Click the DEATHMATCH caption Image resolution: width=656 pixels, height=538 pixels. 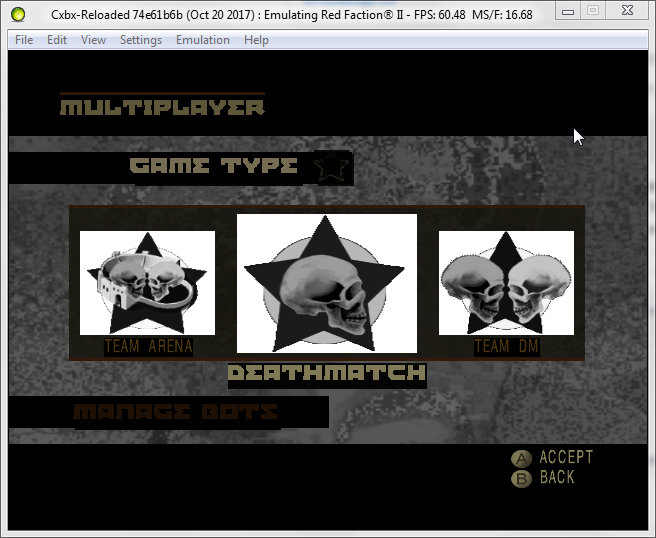[x=327, y=373]
